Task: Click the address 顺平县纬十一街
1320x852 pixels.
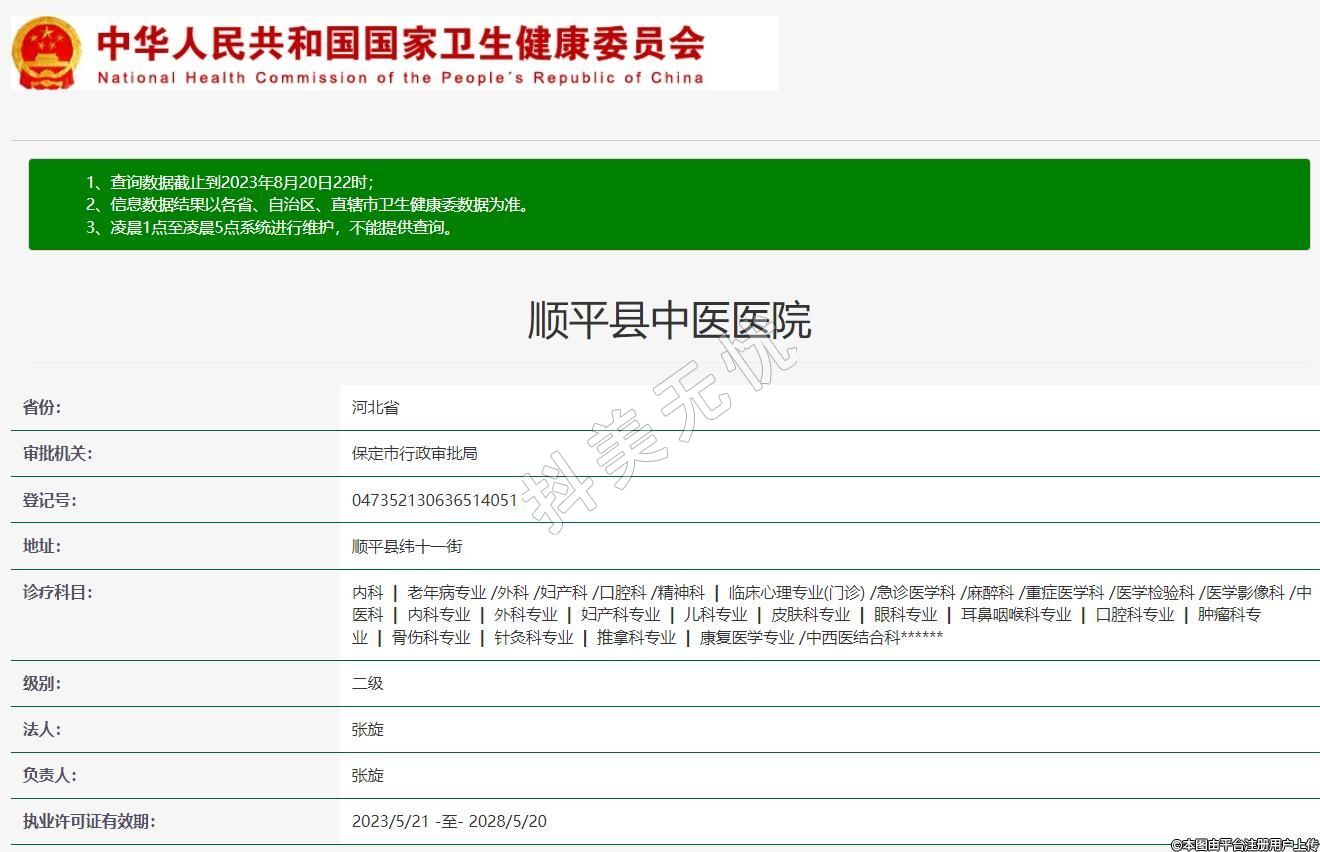Action: tap(406, 546)
